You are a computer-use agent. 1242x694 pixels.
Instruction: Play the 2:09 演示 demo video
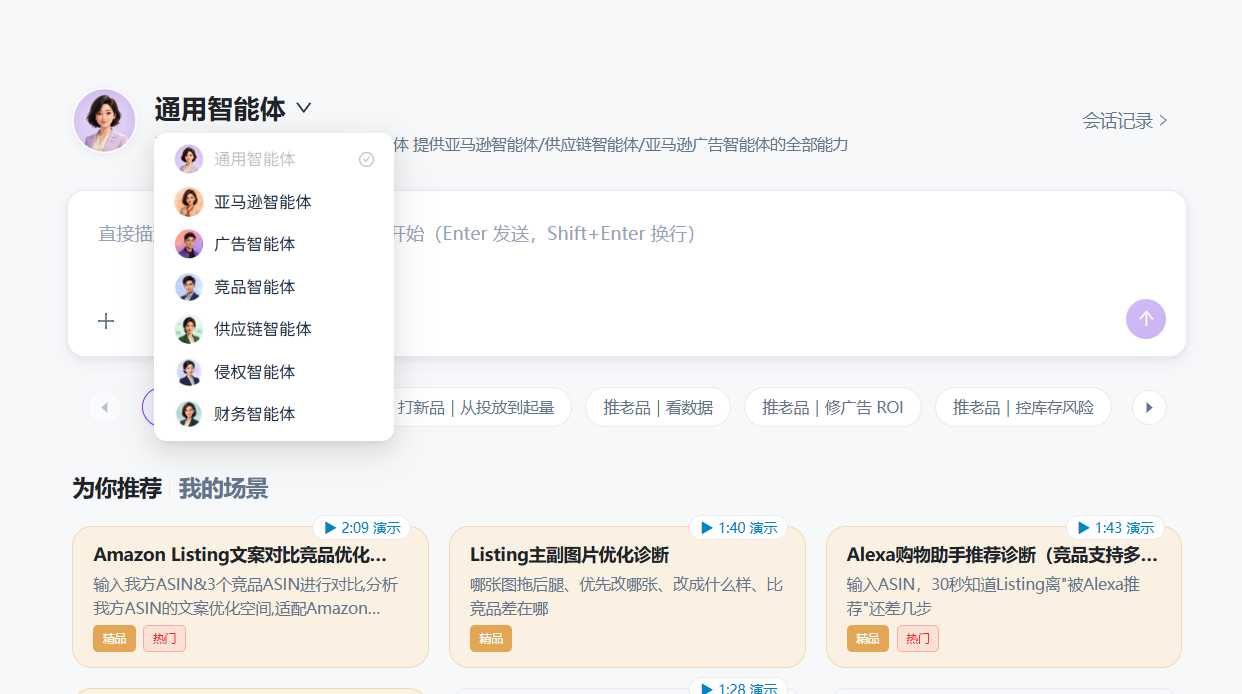tap(362, 528)
